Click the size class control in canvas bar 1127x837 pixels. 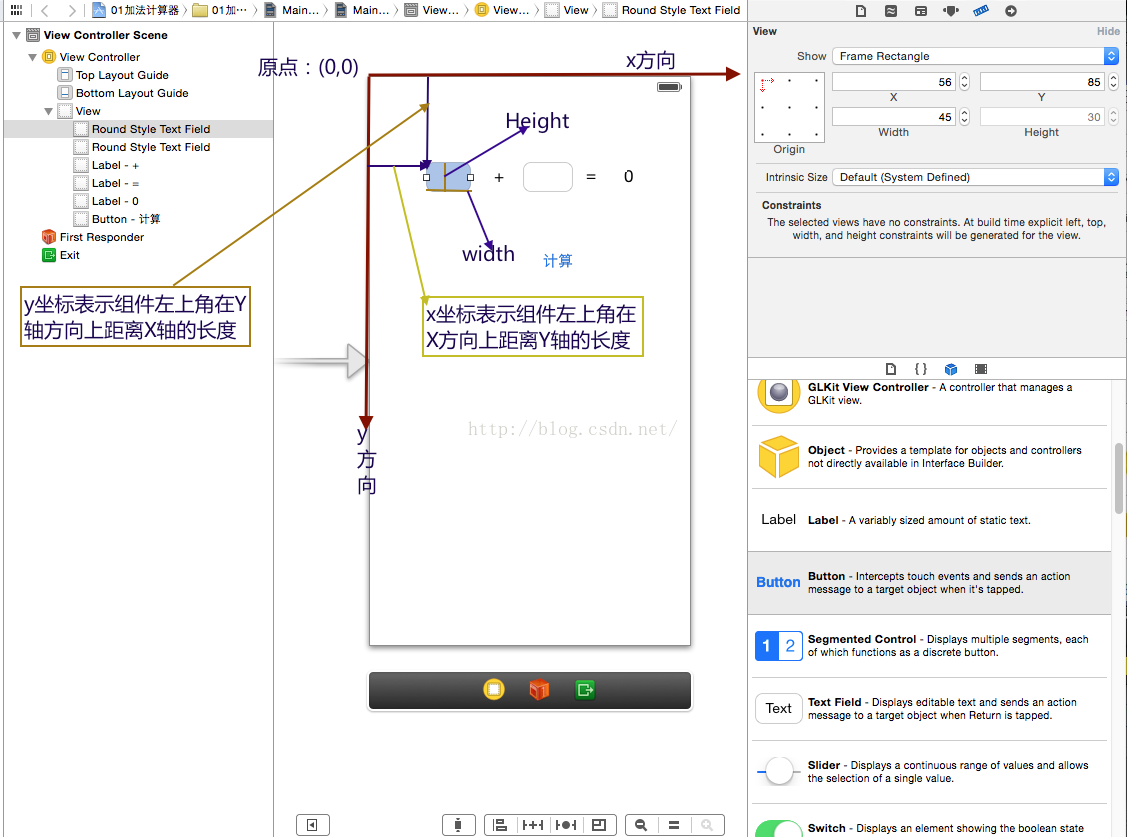pos(459,825)
